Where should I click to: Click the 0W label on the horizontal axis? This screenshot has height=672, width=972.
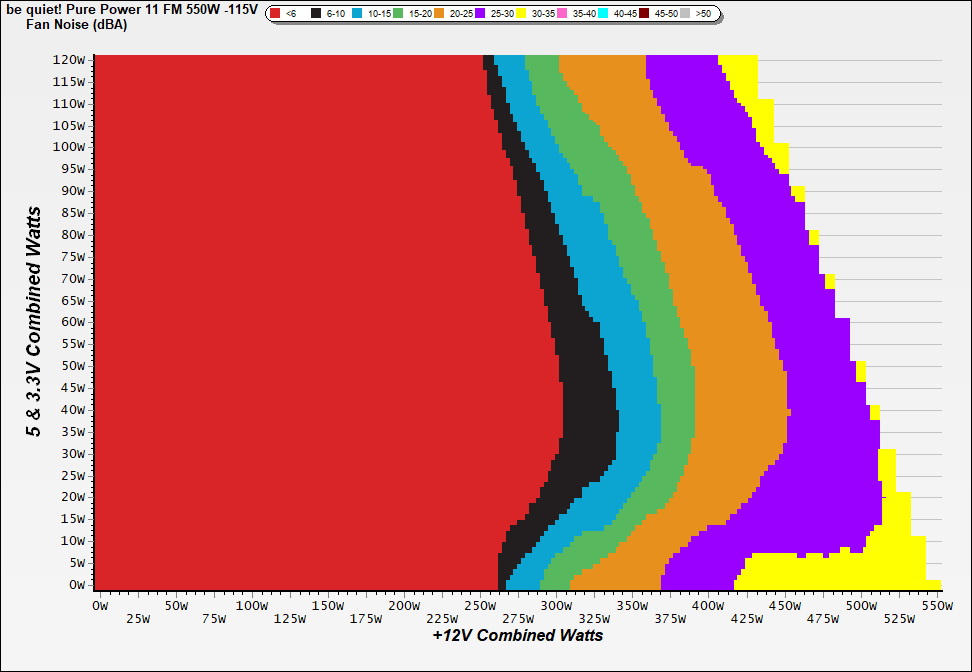coord(100,606)
